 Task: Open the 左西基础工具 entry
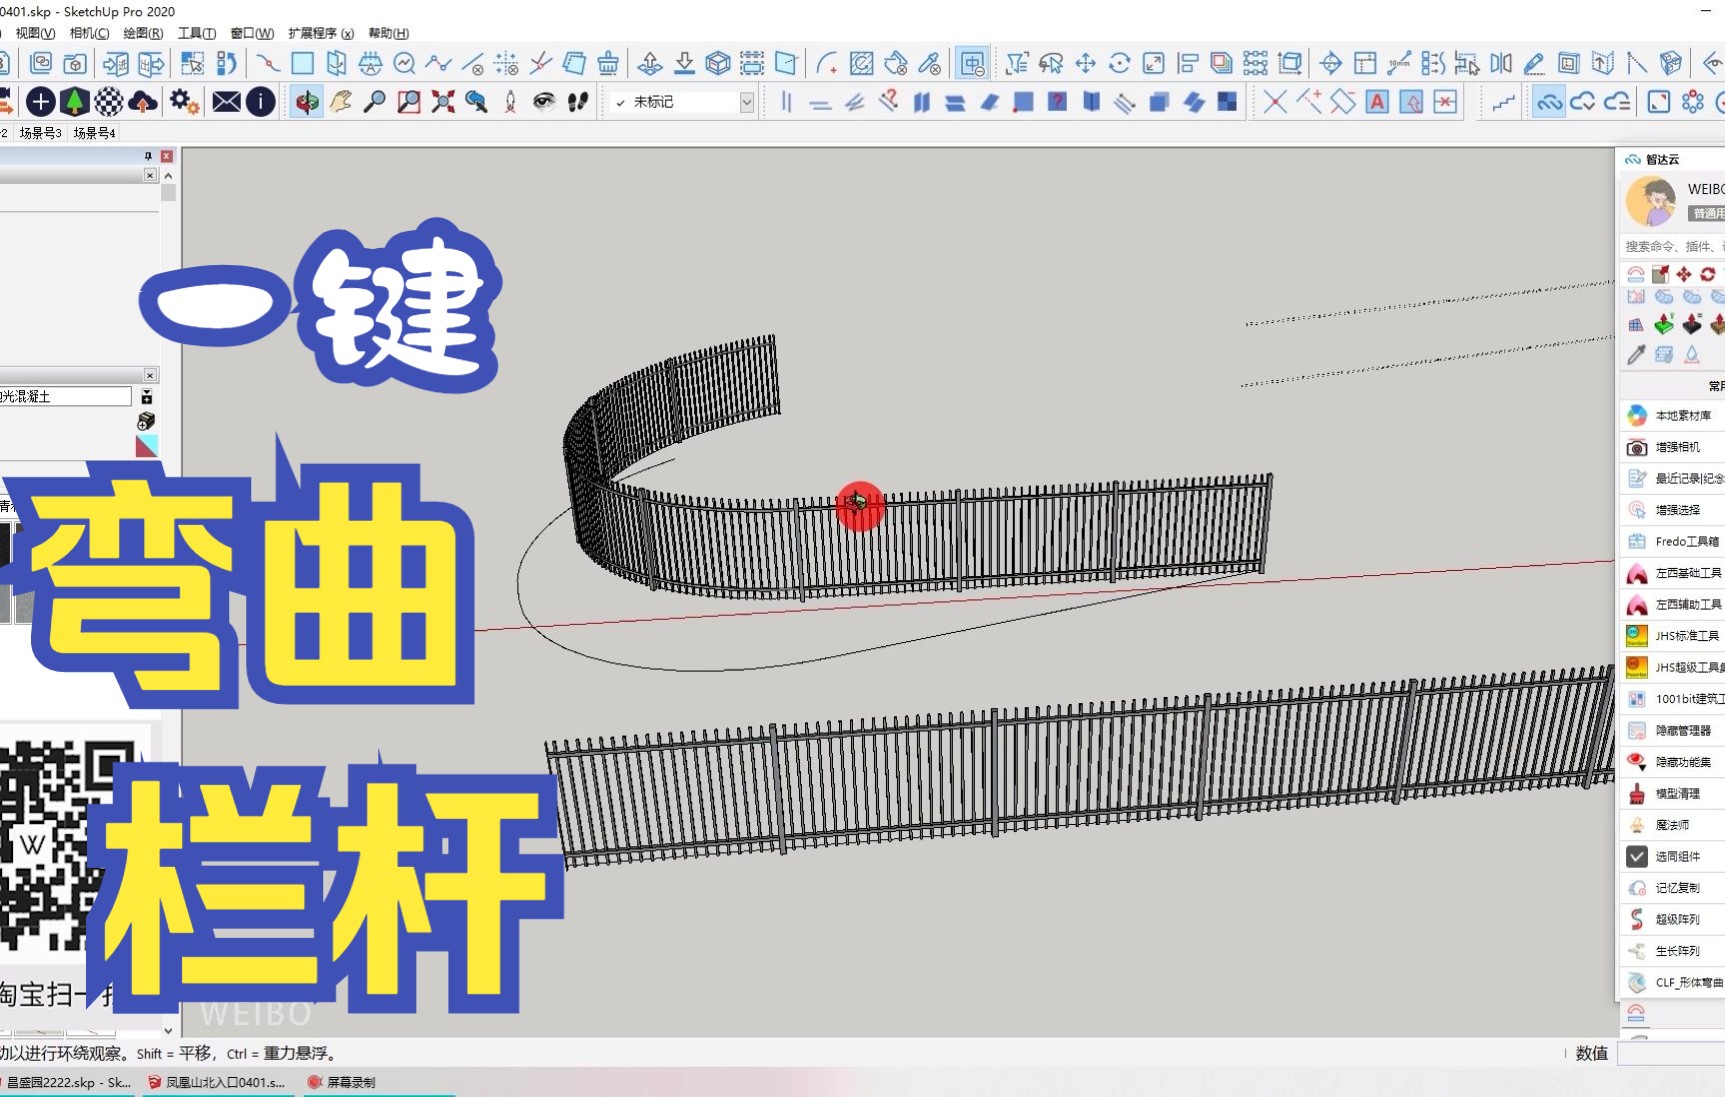coord(1672,573)
